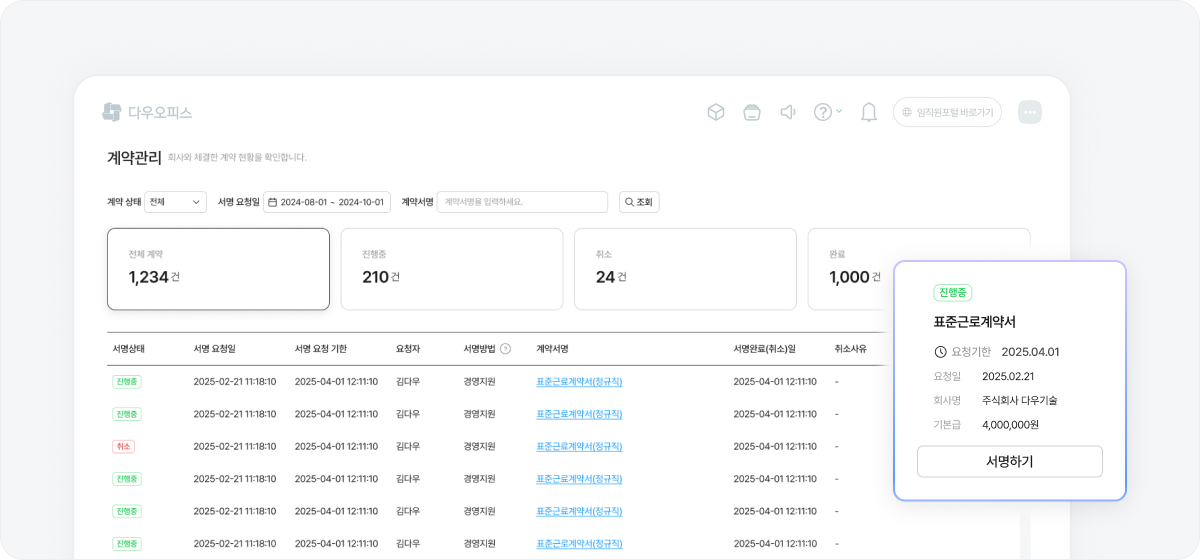The image size is (1200, 560).
Task: Select the 취소 24건 card
Action: coord(685,269)
